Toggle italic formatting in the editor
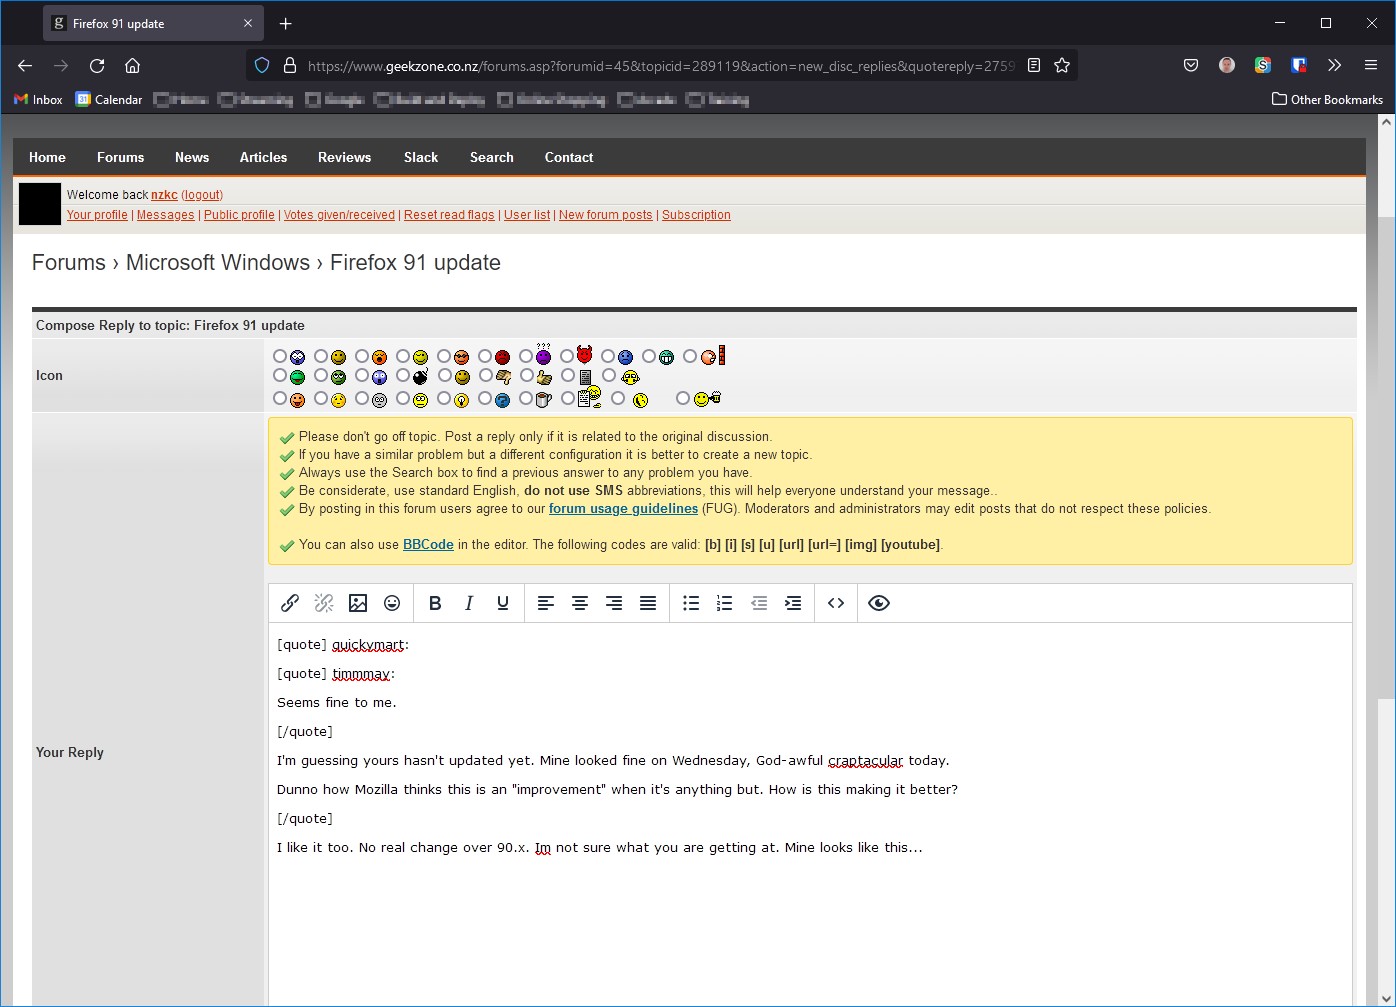Image resolution: width=1396 pixels, height=1007 pixels. [469, 603]
